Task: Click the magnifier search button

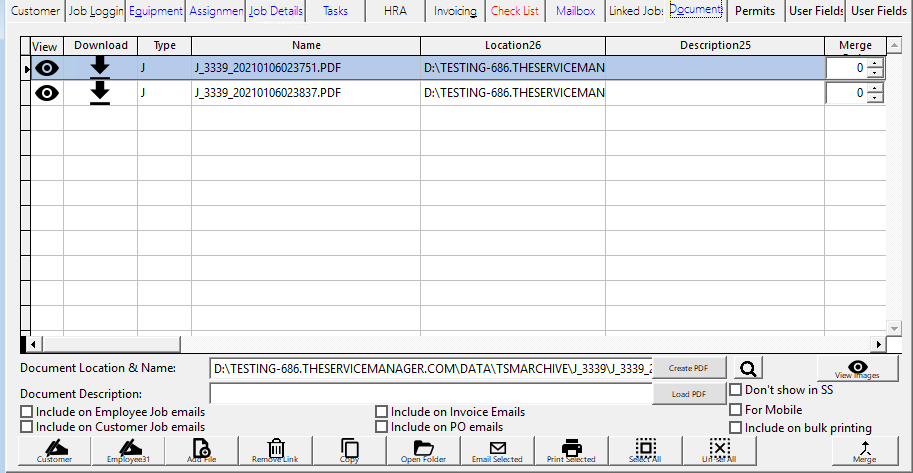Action: (748, 368)
